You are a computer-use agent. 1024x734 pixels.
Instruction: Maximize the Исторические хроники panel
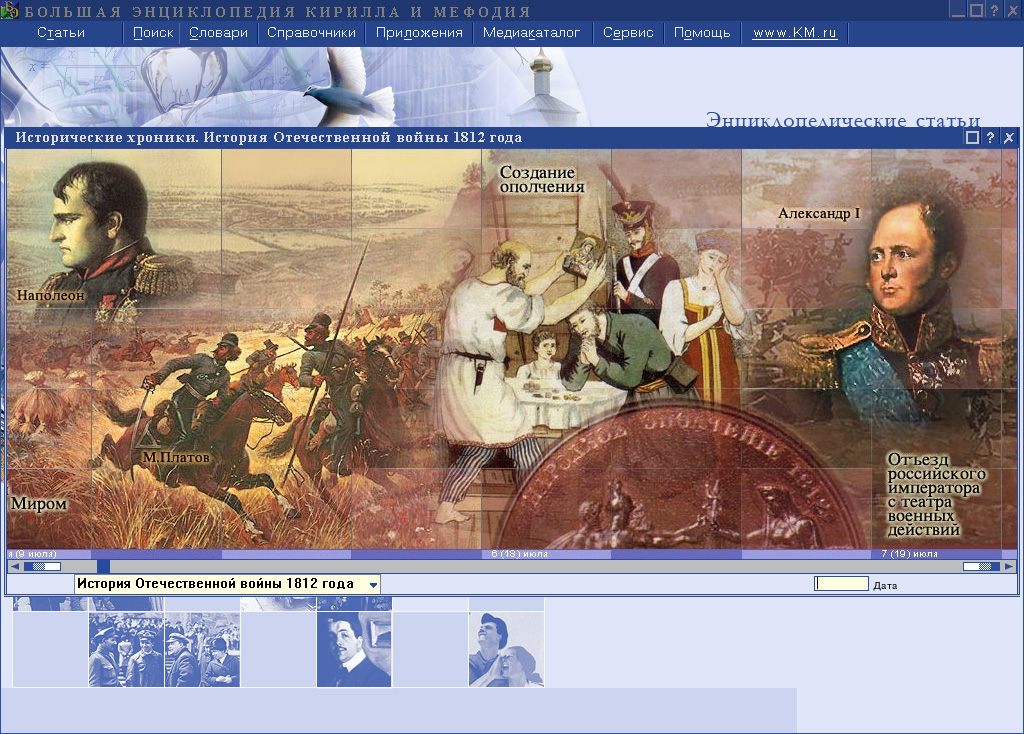tap(972, 137)
